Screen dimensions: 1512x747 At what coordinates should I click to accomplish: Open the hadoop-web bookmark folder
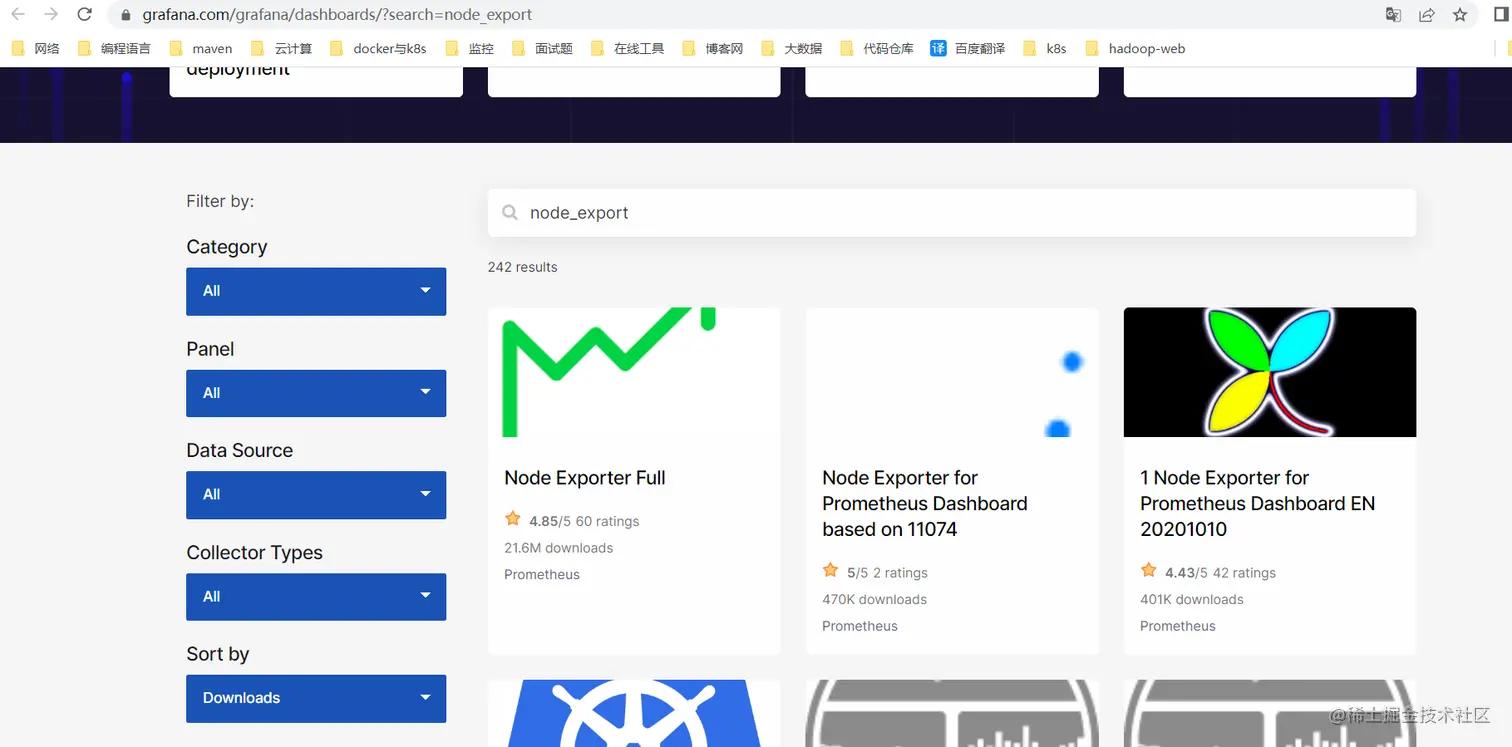tap(1135, 48)
